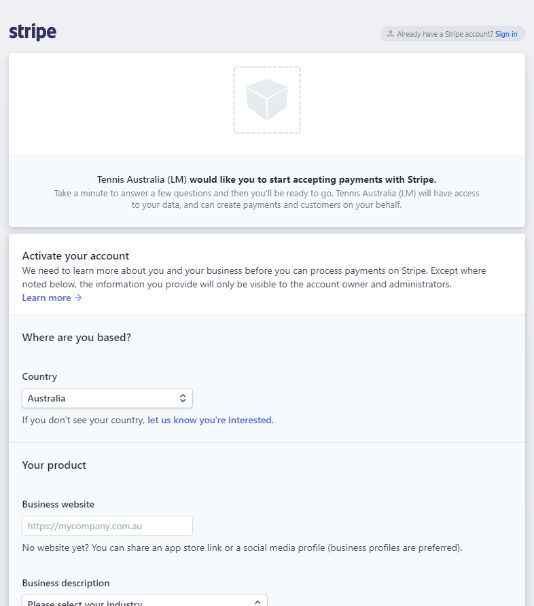Click the Activate your account heading
534x606 pixels.
click(75, 256)
